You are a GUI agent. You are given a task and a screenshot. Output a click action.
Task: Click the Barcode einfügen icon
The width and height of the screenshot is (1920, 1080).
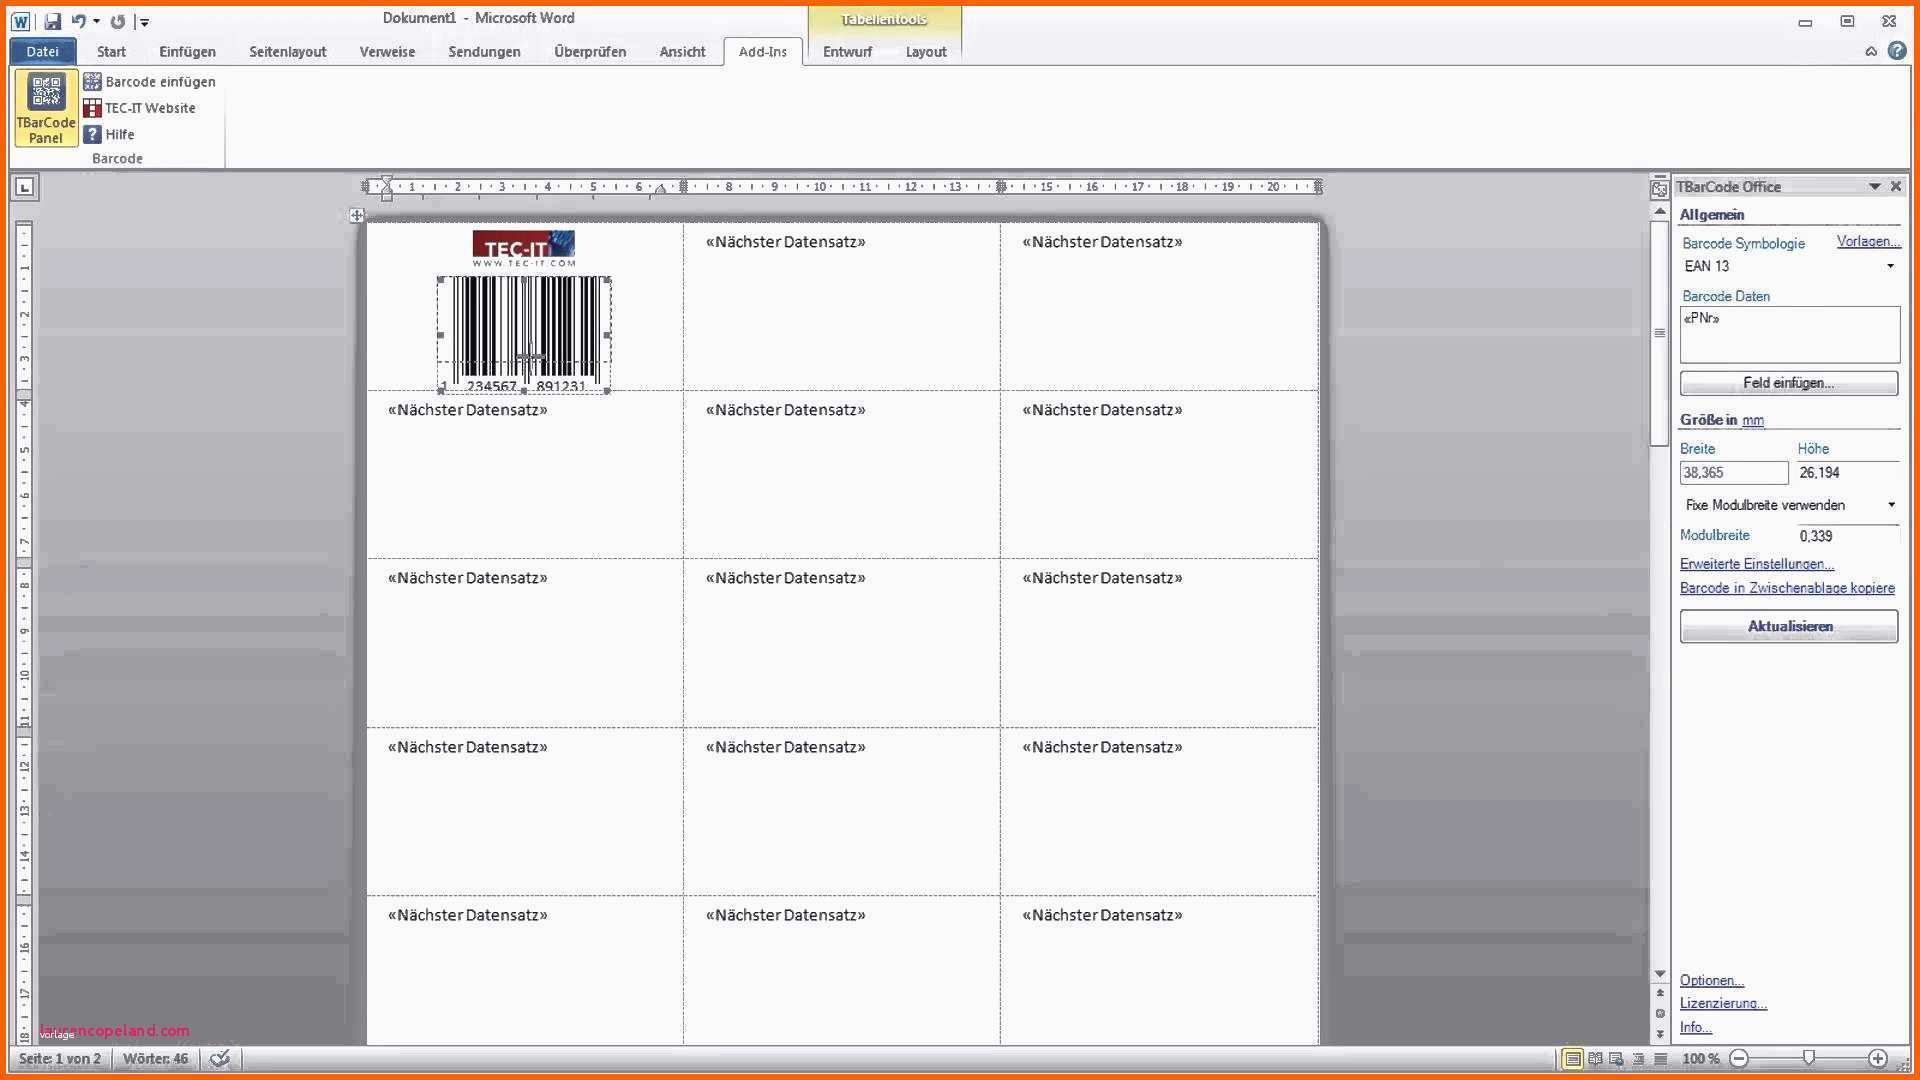pos(92,82)
